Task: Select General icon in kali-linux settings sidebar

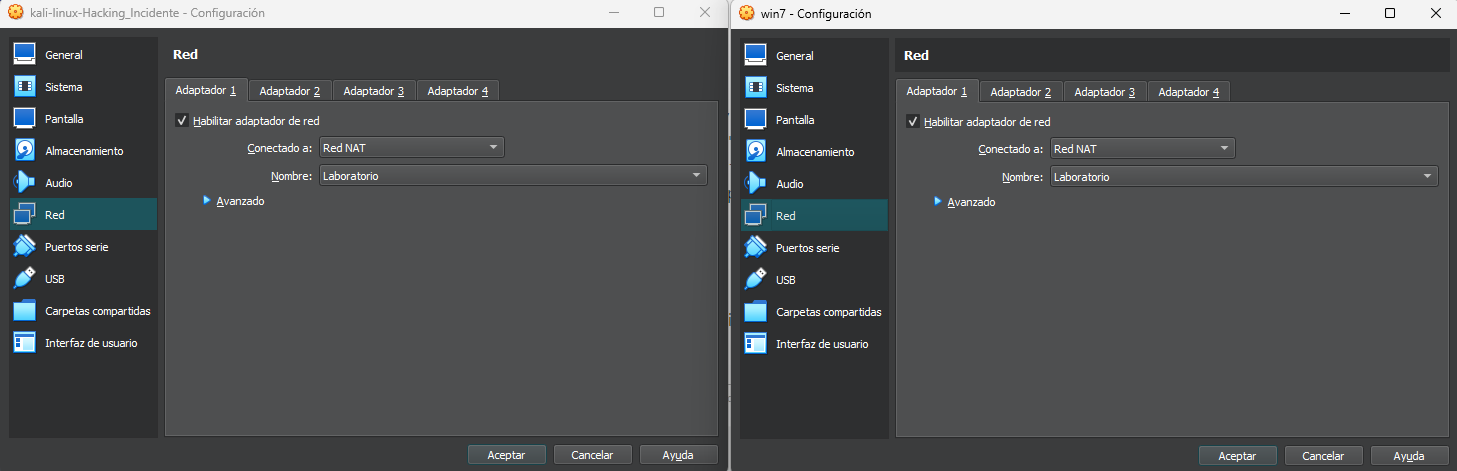Action: [25, 55]
